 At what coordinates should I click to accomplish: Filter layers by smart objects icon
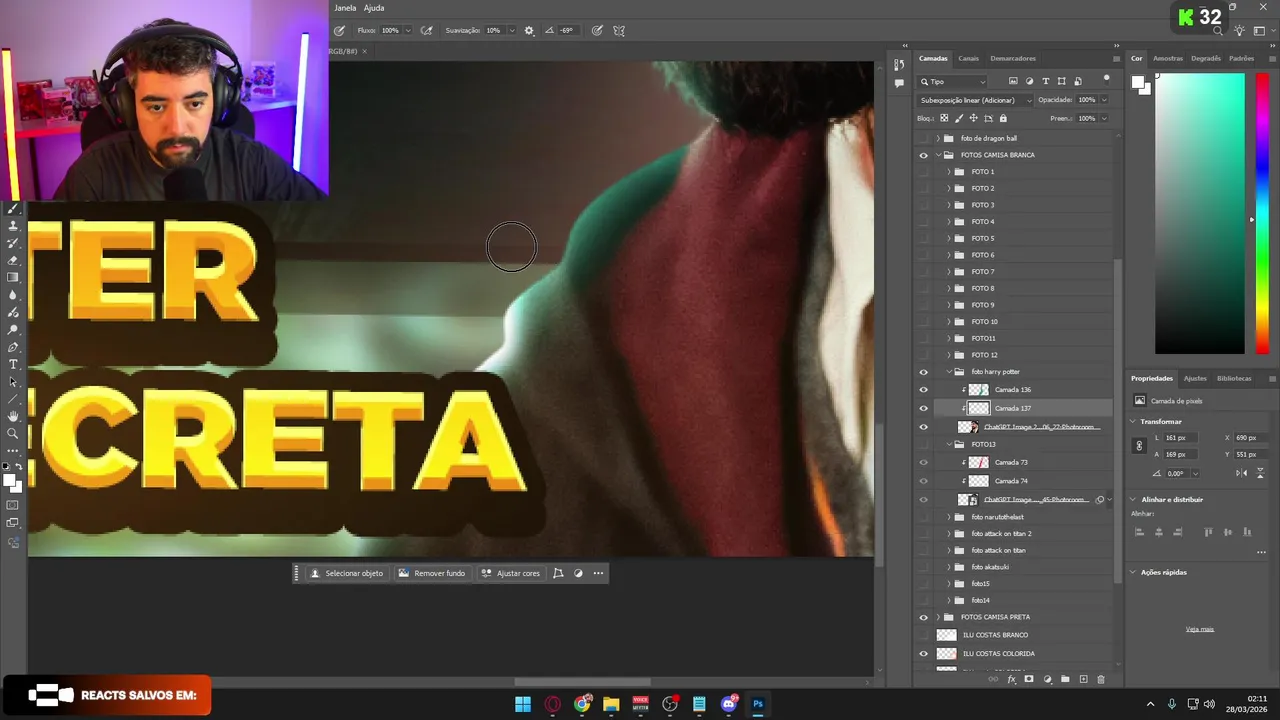tap(1077, 81)
